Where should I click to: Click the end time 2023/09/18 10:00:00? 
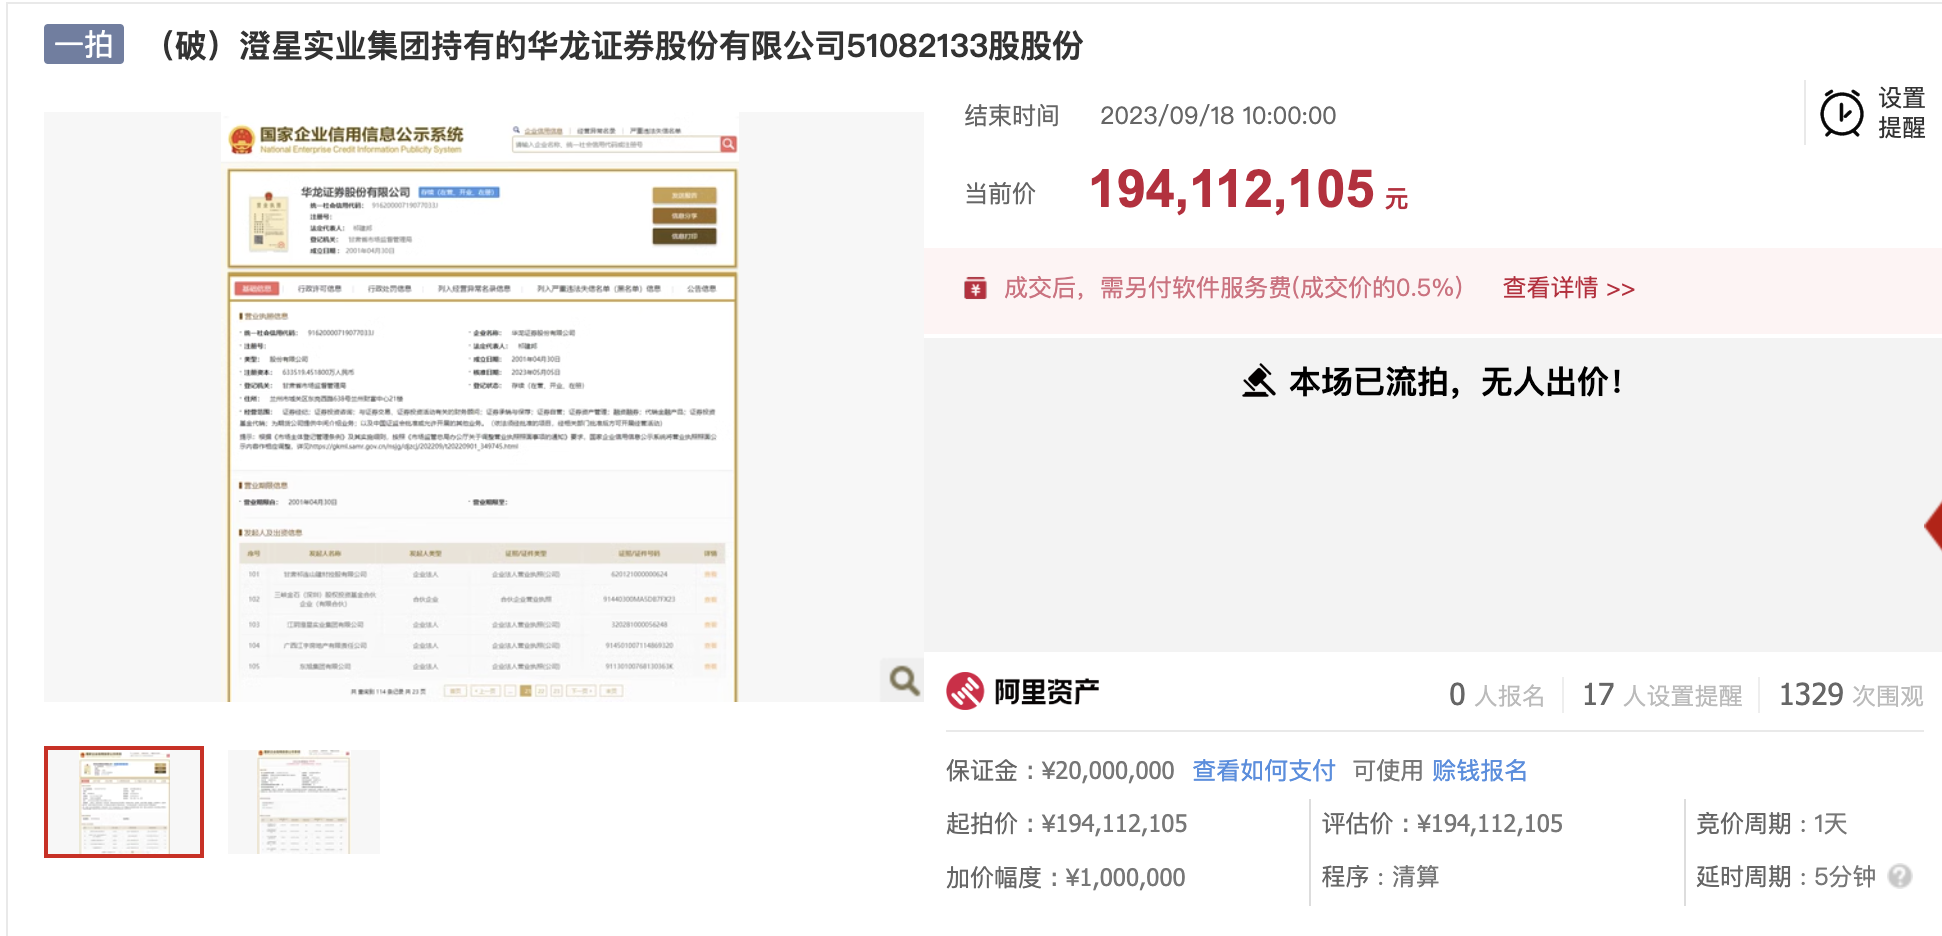click(x=1218, y=116)
